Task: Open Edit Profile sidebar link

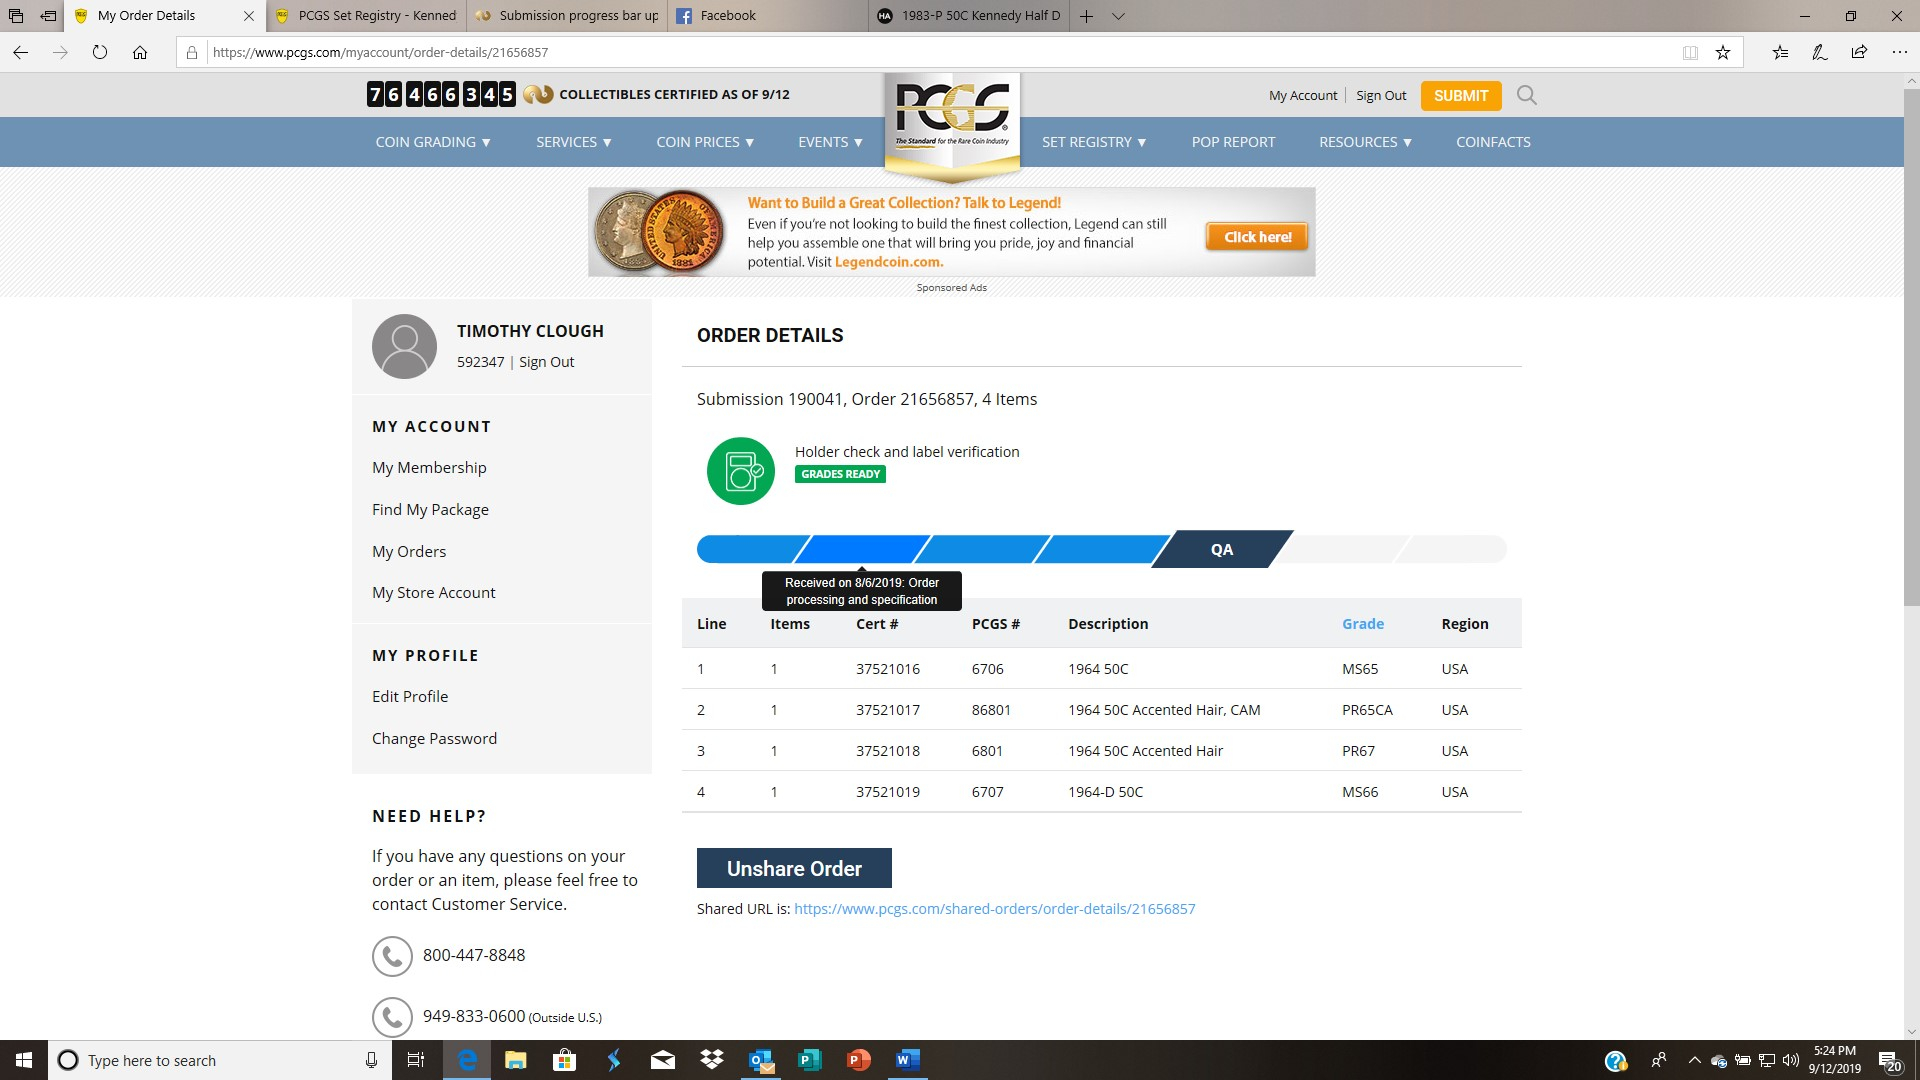Action: click(410, 697)
